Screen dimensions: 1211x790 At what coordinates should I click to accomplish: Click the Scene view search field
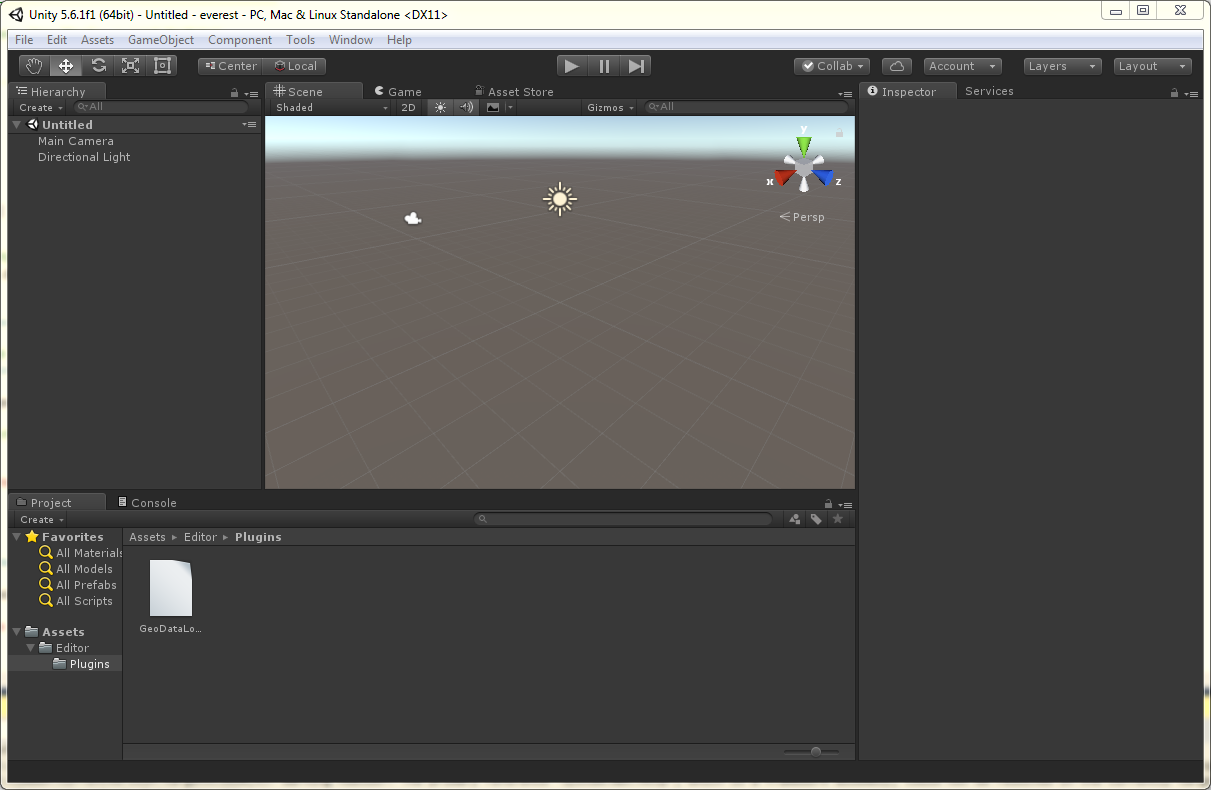(x=746, y=107)
